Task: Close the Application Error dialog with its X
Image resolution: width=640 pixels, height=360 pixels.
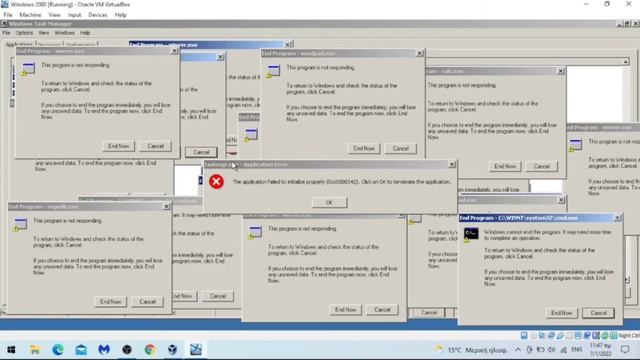Action: [x=452, y=164]
